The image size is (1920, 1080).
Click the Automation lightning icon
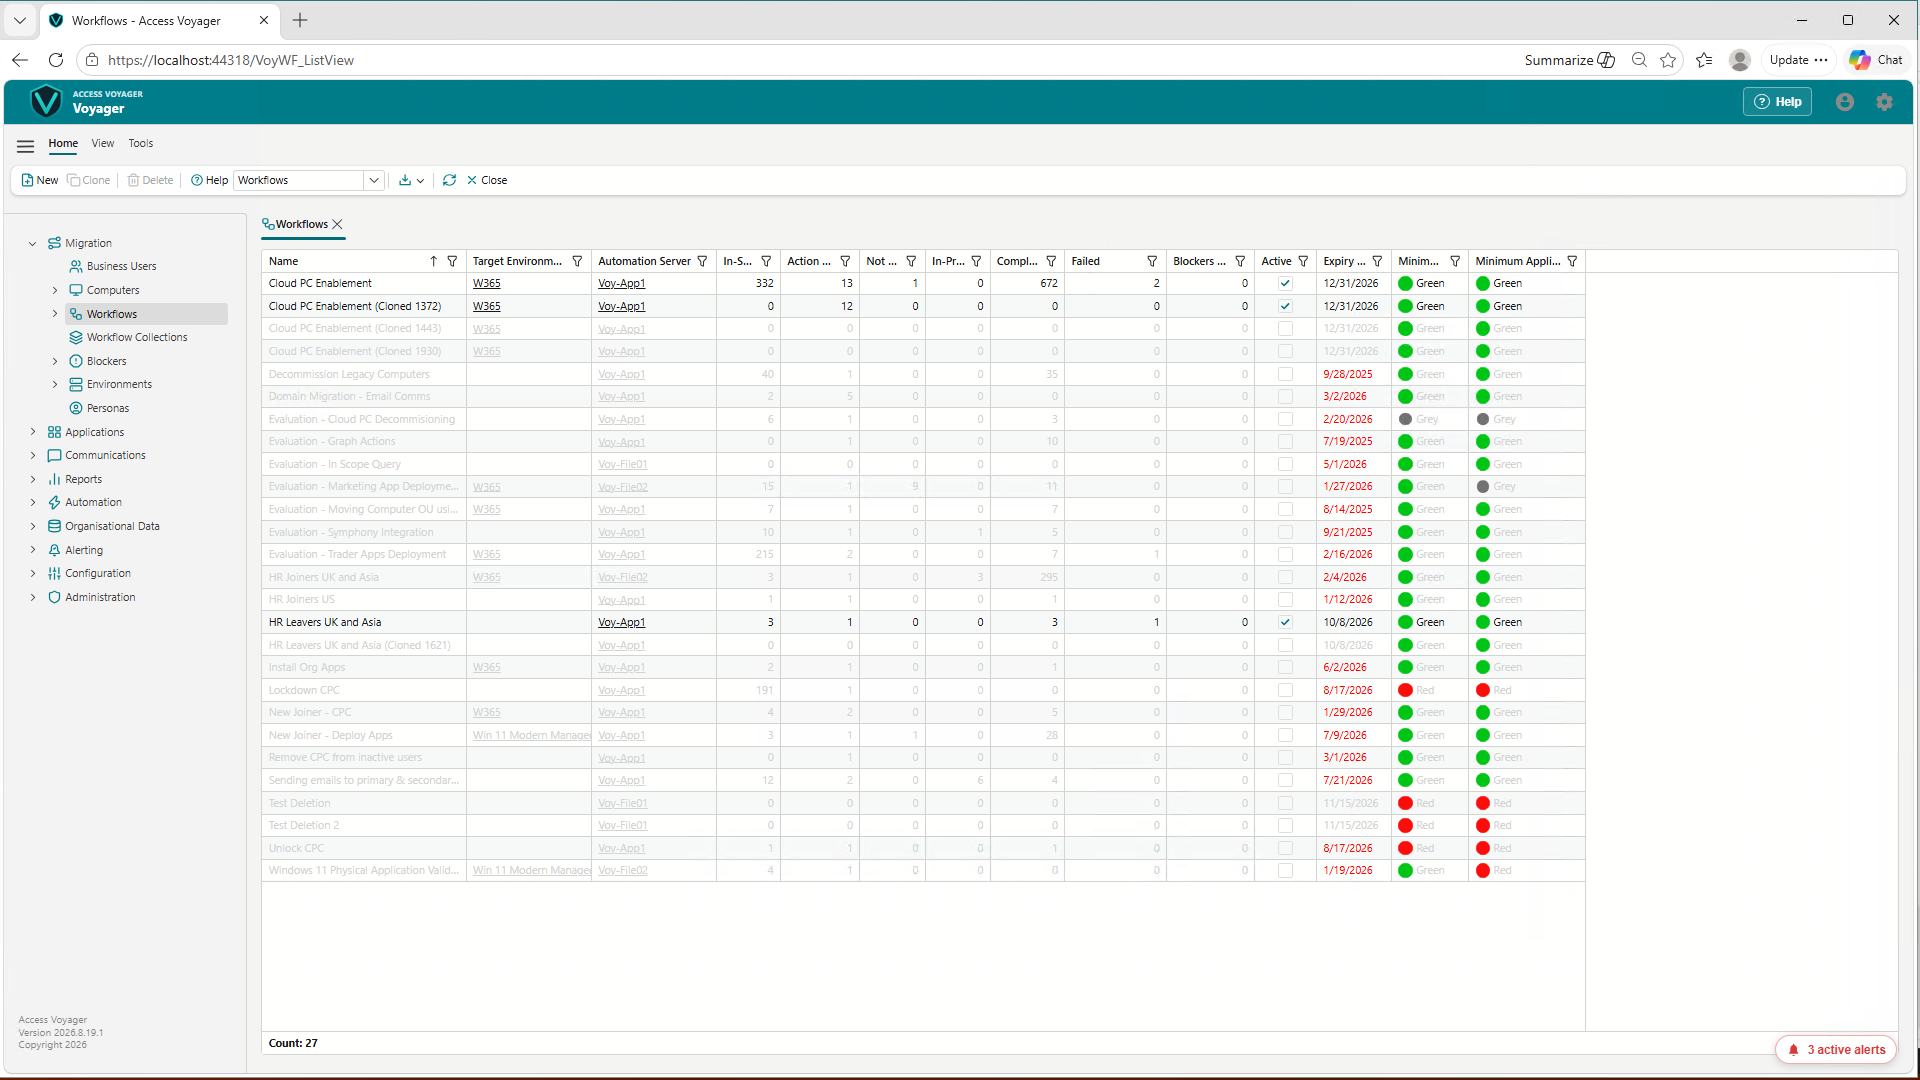(x=54, y=503)
